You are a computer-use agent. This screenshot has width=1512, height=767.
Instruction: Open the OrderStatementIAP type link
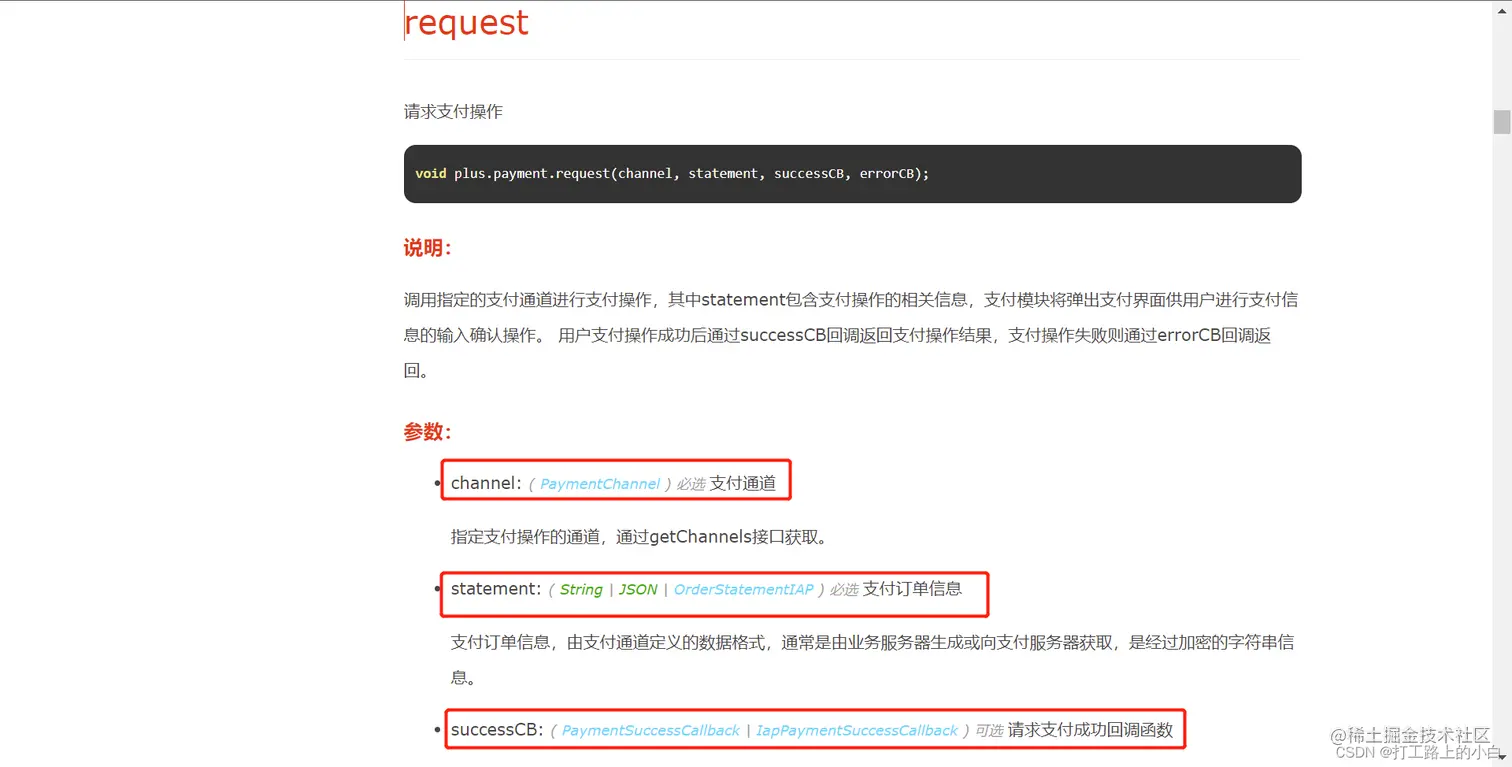743,590
